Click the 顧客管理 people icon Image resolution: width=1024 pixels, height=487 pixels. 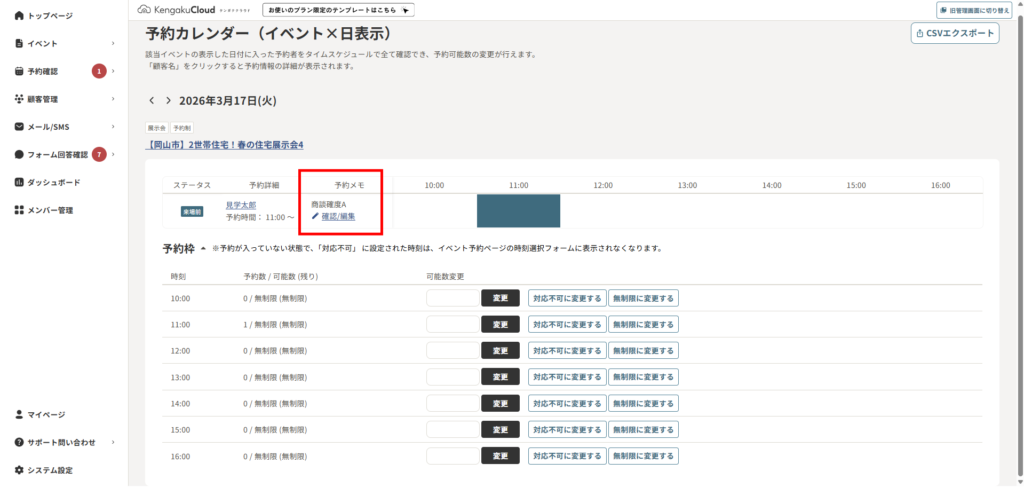coord(19,99)
